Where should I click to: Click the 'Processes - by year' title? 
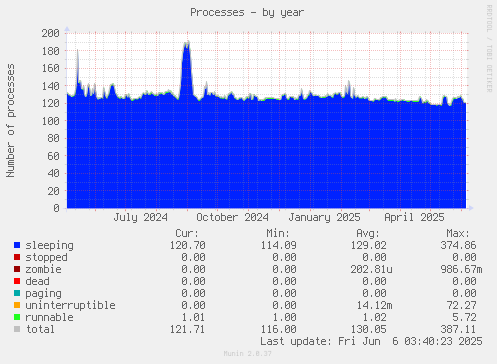(247, 13)
